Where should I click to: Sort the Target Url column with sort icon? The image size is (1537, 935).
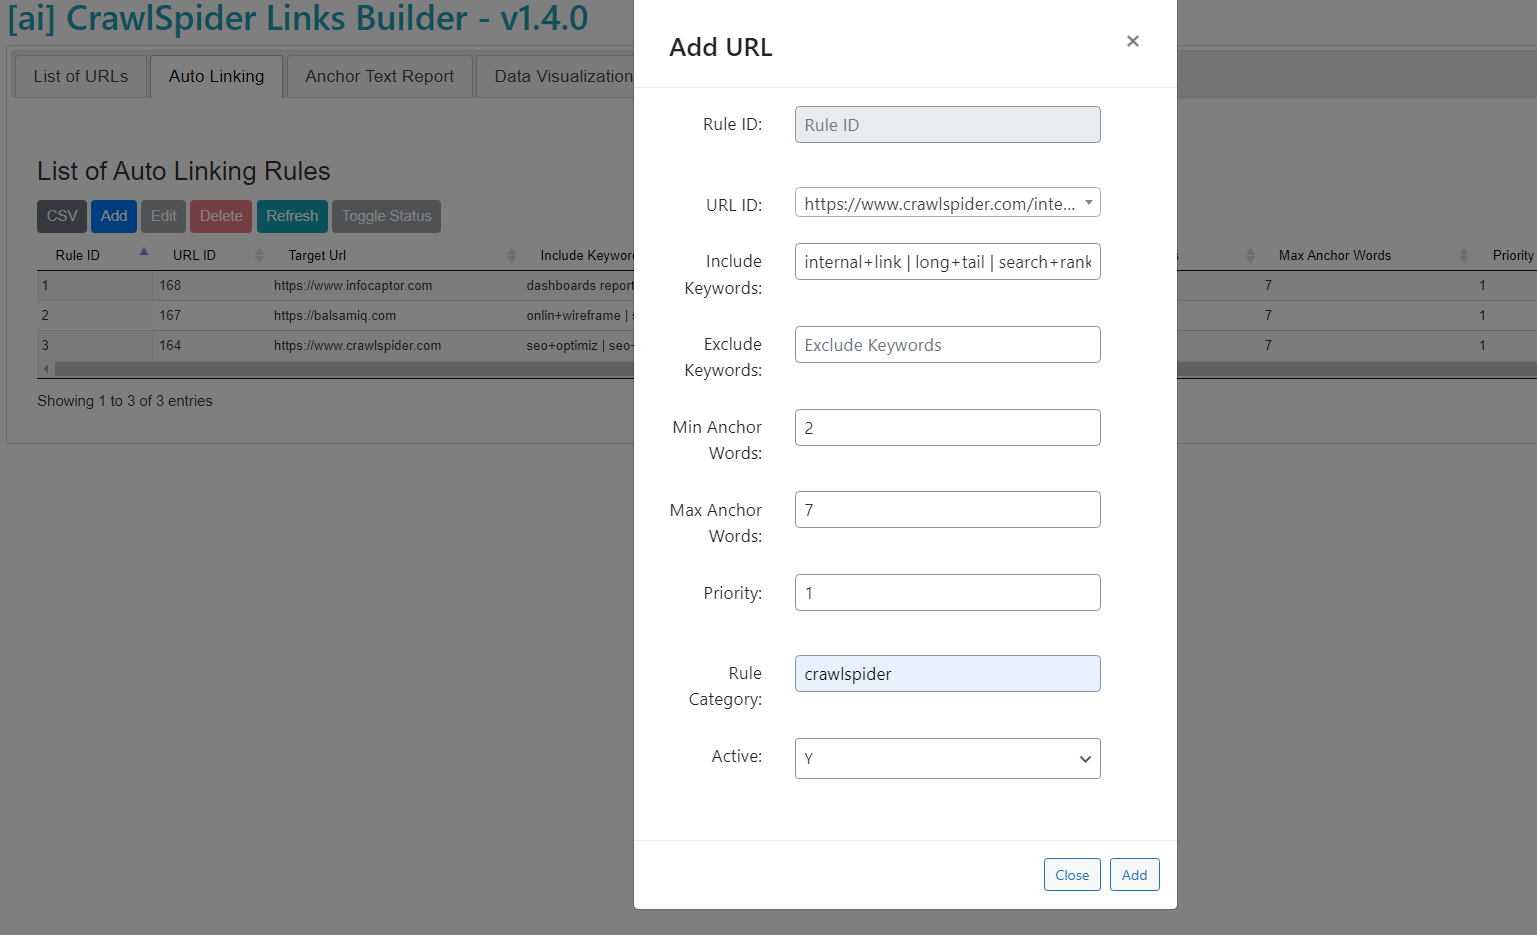click(x=512, y=255)
